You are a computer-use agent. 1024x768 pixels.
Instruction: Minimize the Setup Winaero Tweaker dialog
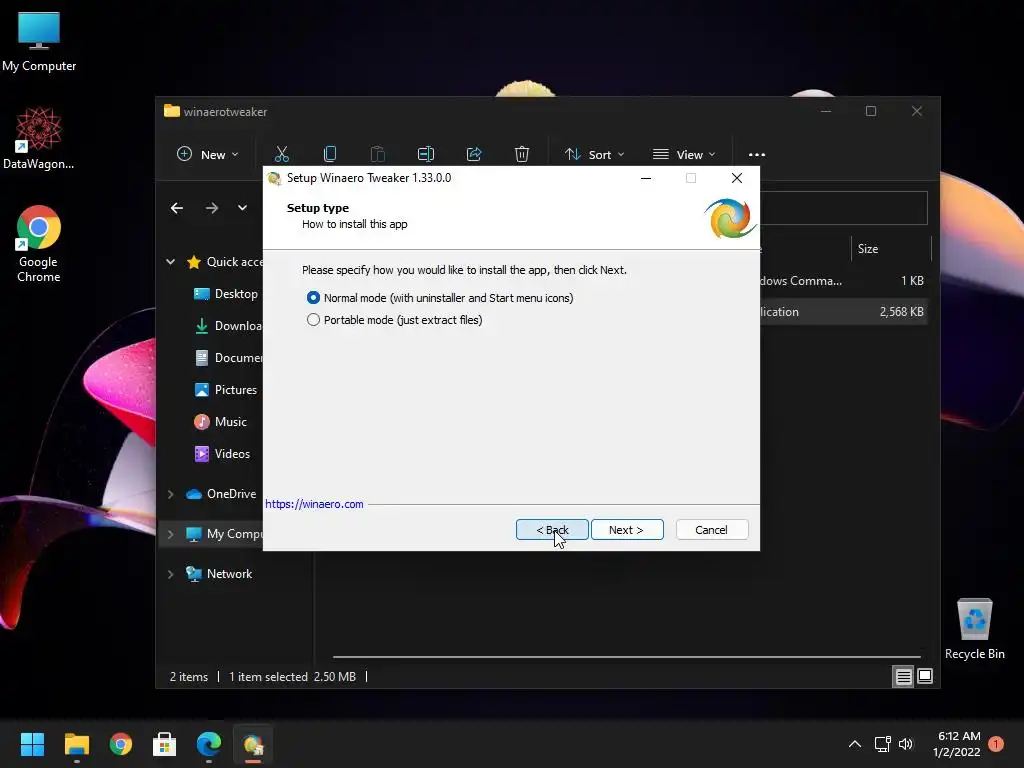(x=646, y=178)
